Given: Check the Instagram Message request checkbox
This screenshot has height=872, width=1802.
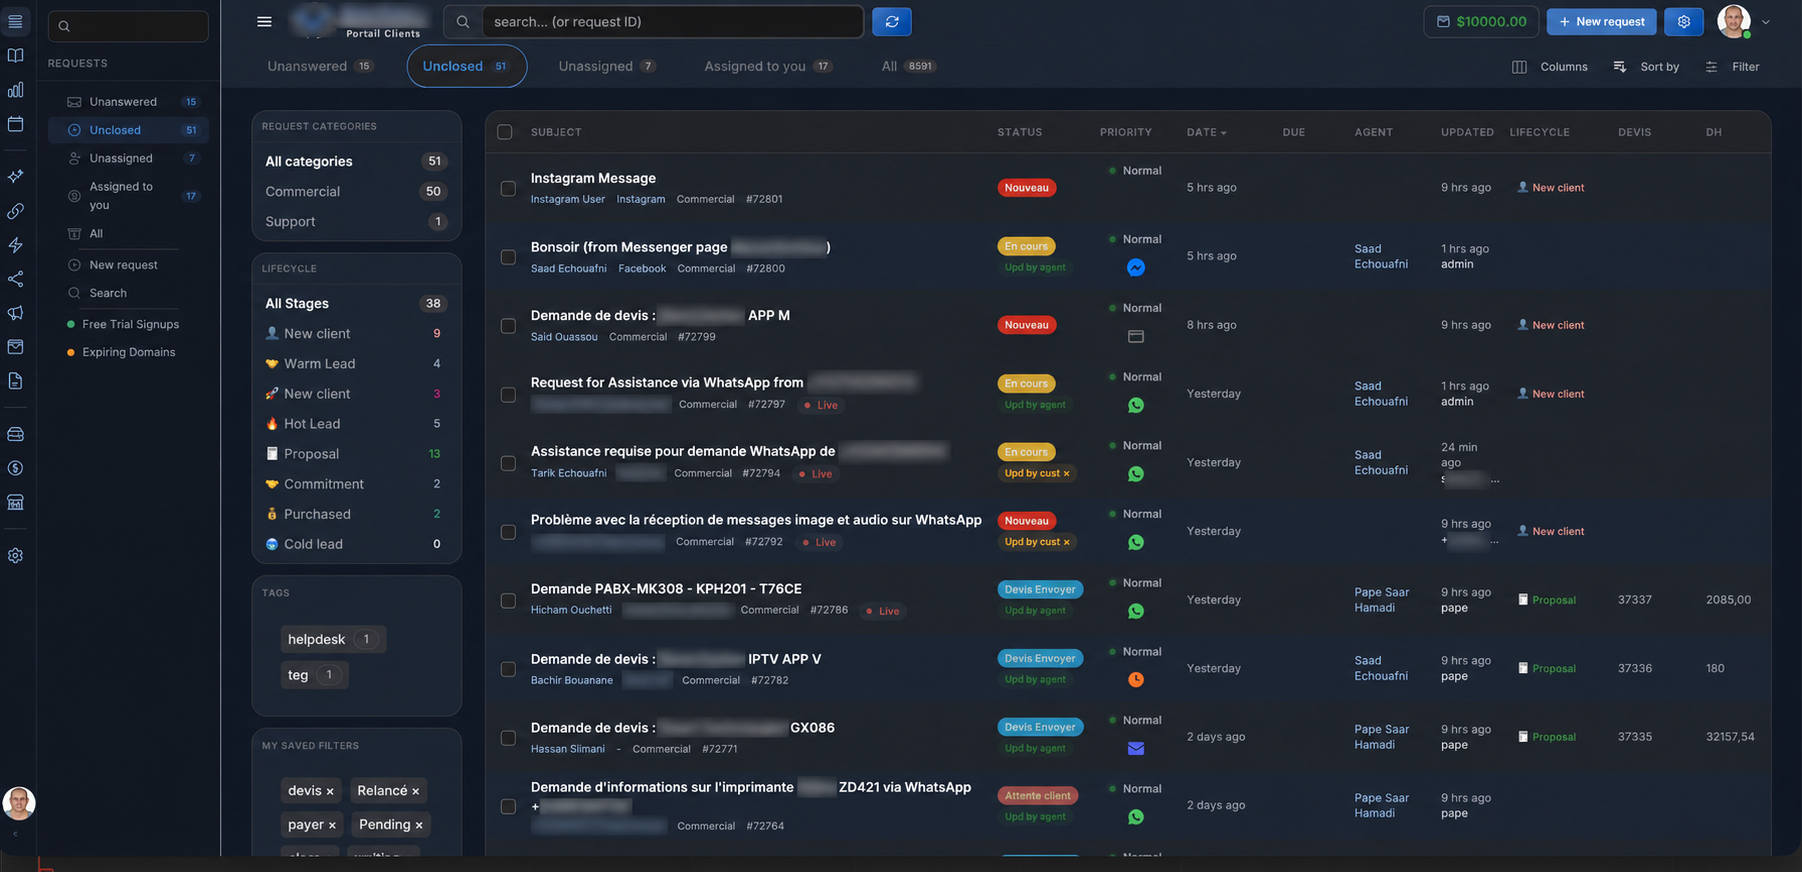Looking at the screenshot, I should 508,188.
